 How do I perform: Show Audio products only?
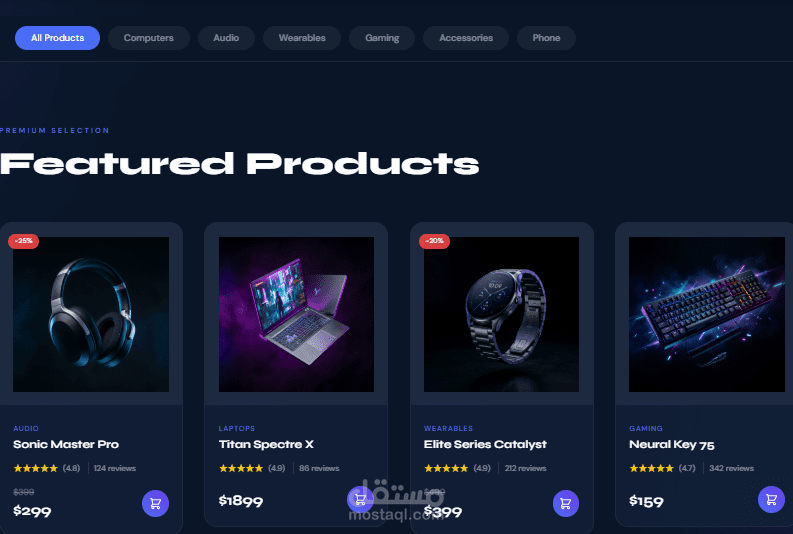click(226, 38)
